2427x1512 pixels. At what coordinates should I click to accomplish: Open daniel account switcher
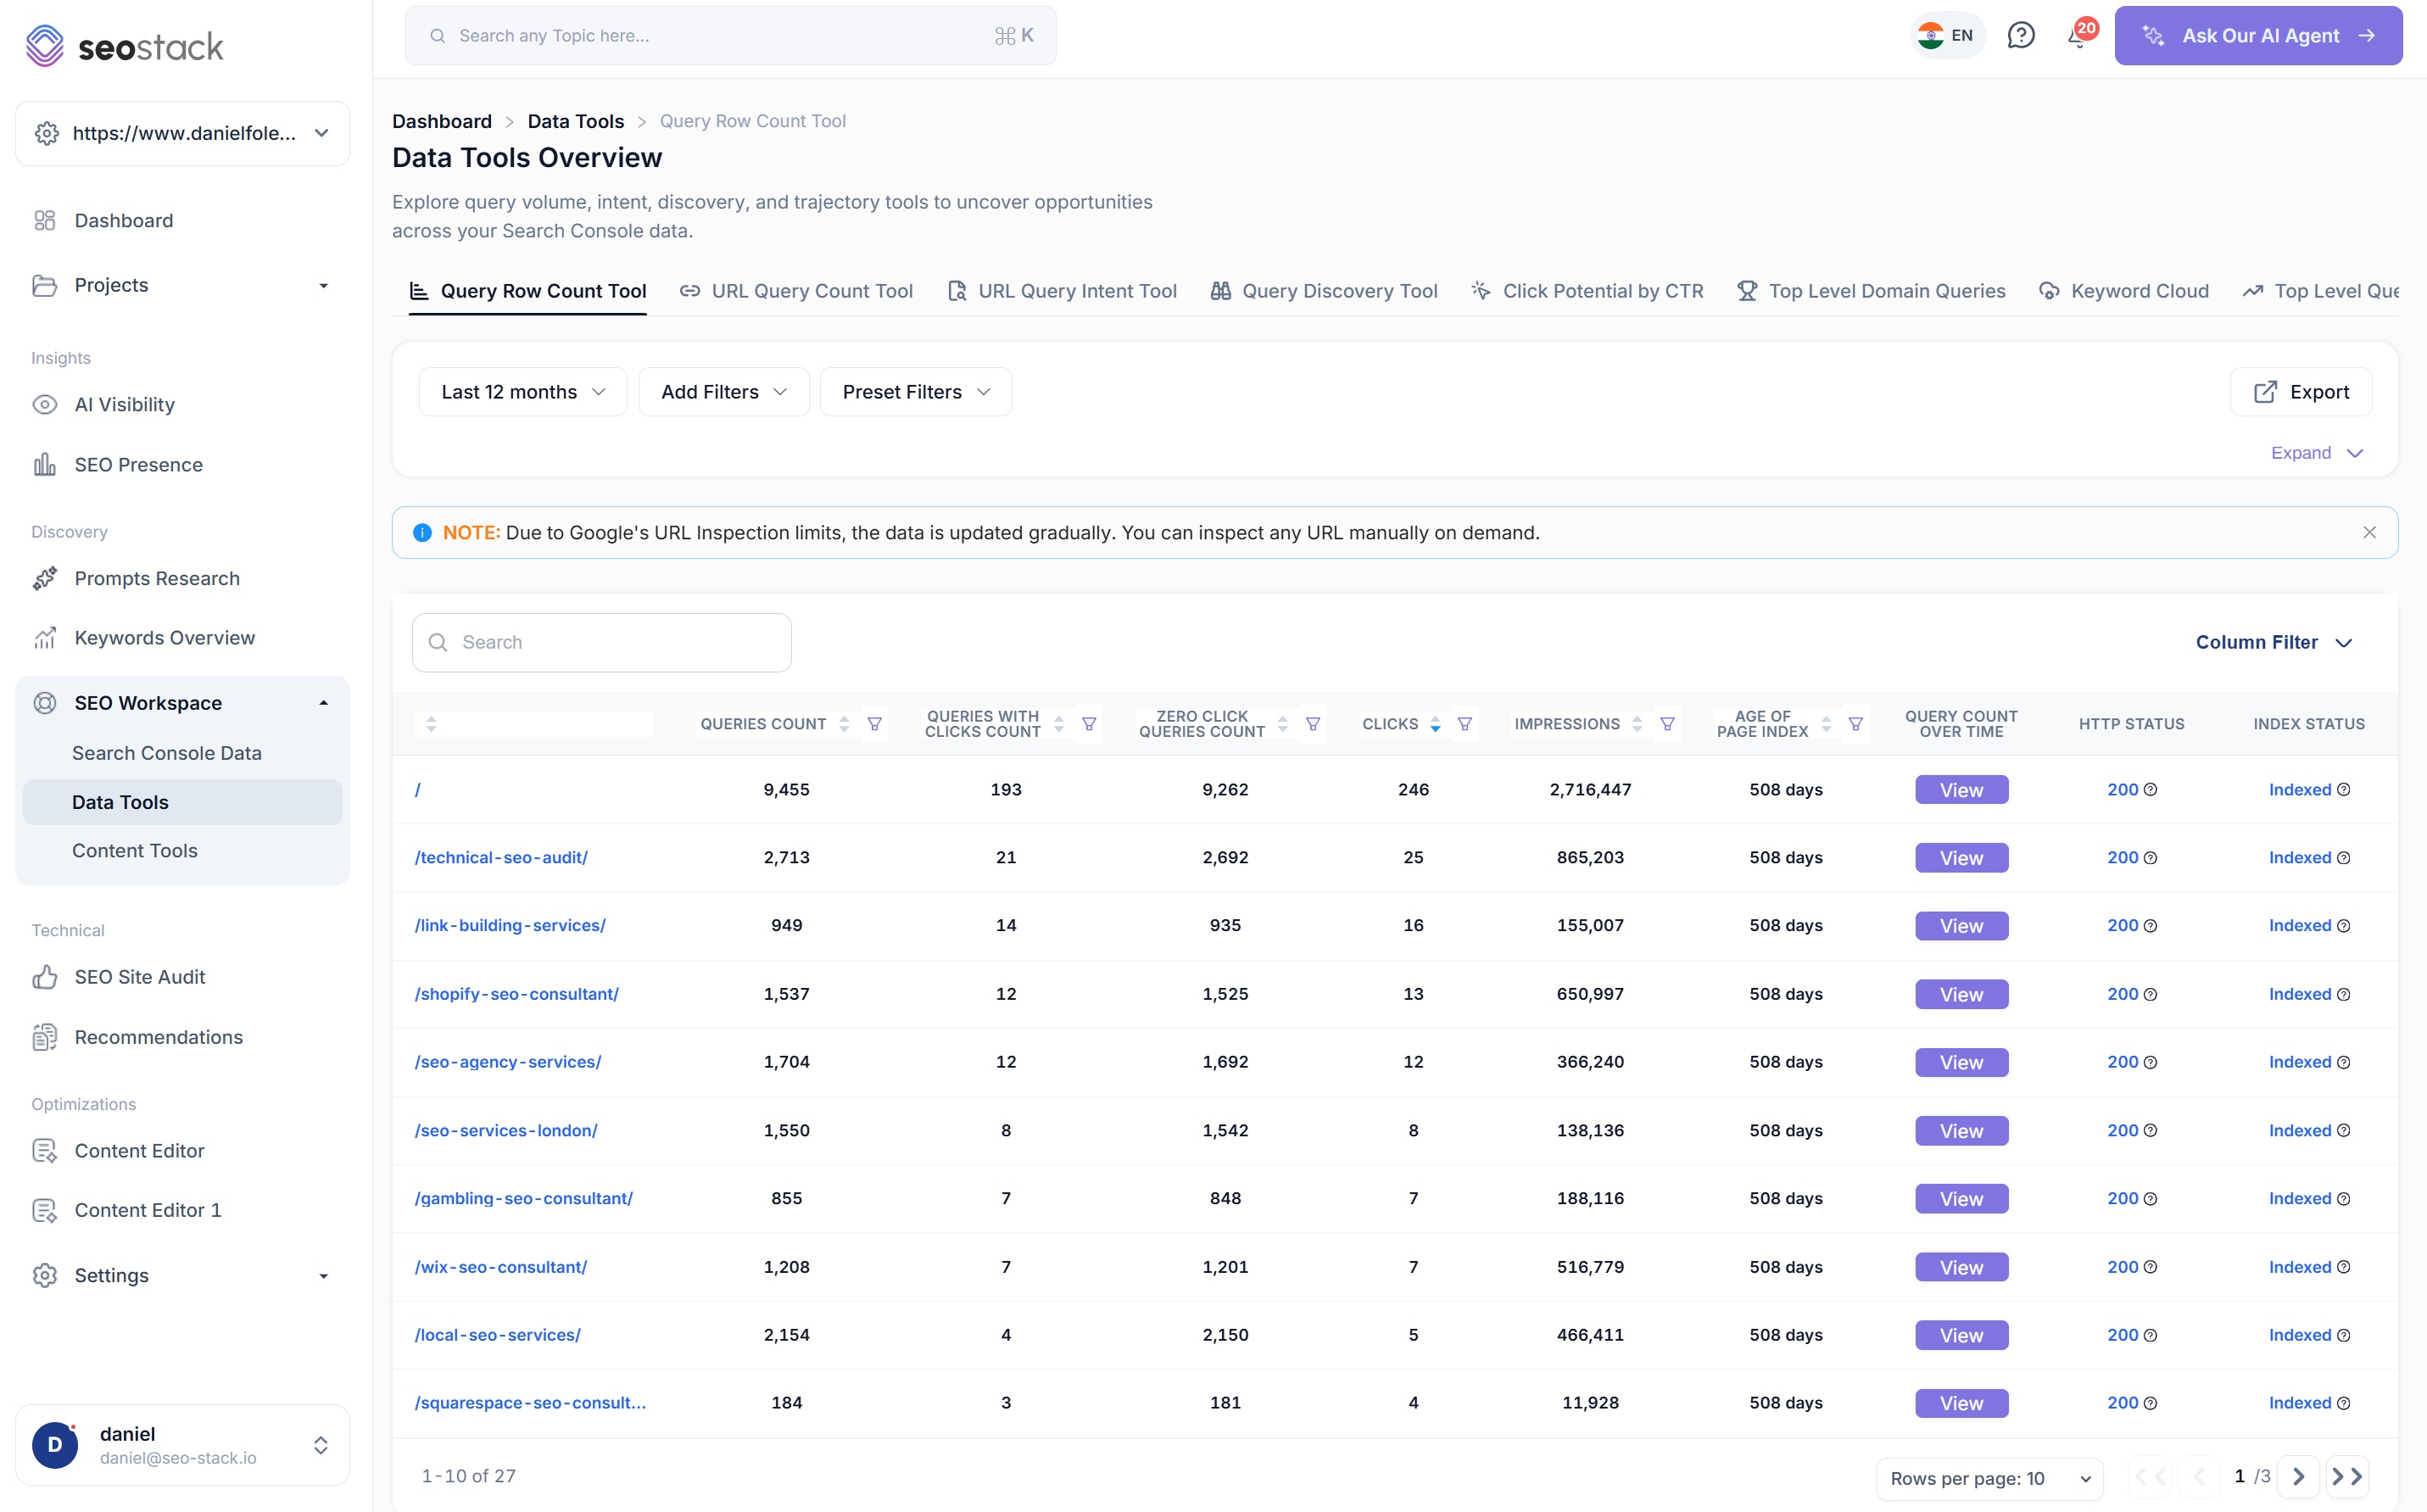[x=183, y=1445]
